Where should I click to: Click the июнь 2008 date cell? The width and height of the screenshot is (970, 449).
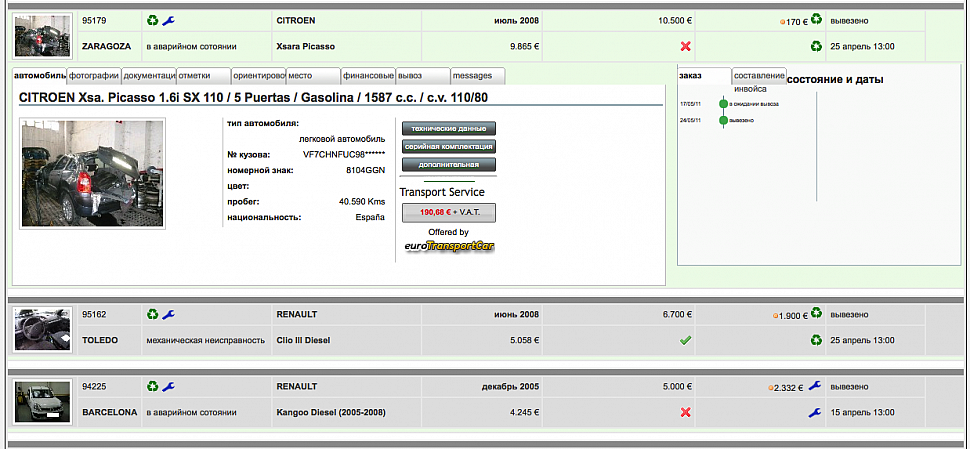coord(482,314)
